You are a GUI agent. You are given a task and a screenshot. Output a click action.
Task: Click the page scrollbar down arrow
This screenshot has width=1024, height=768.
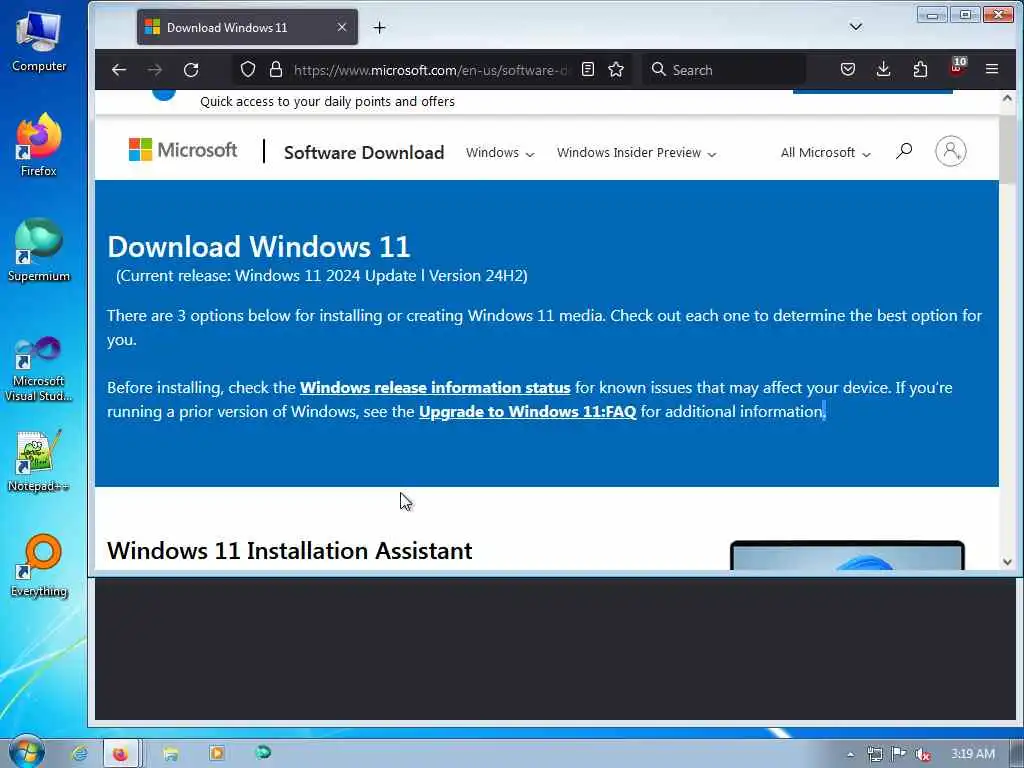click(1007, 562)
